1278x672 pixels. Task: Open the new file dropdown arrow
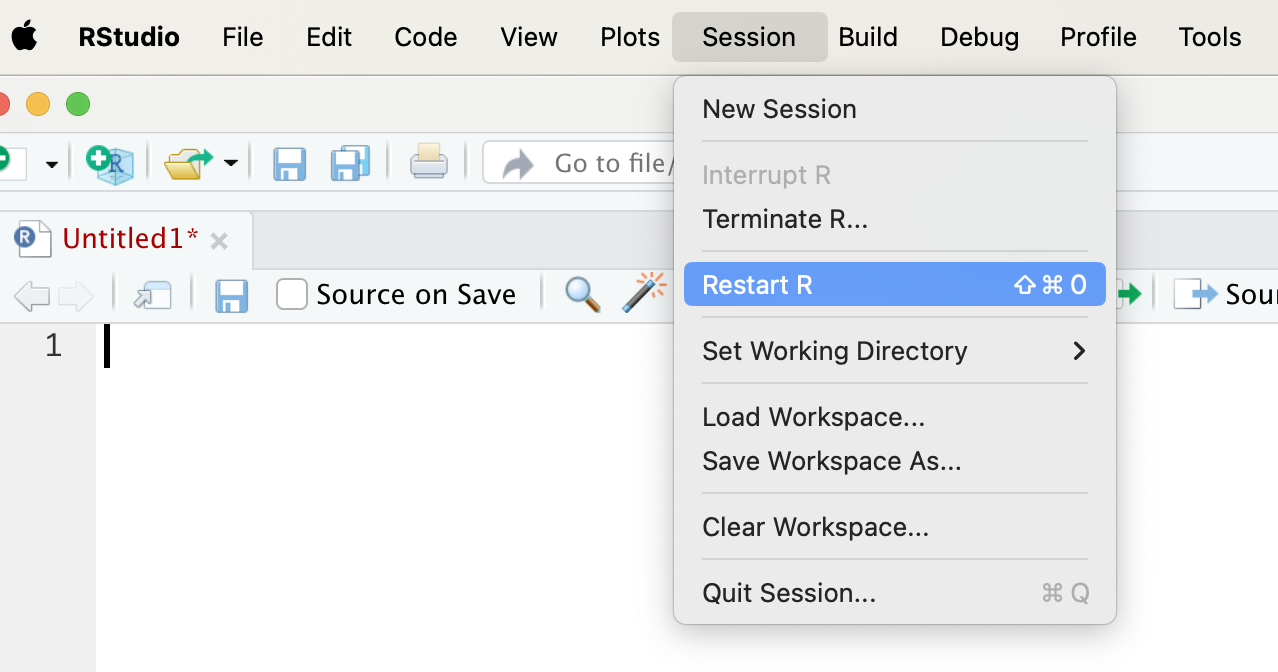(x=51, y=163)
